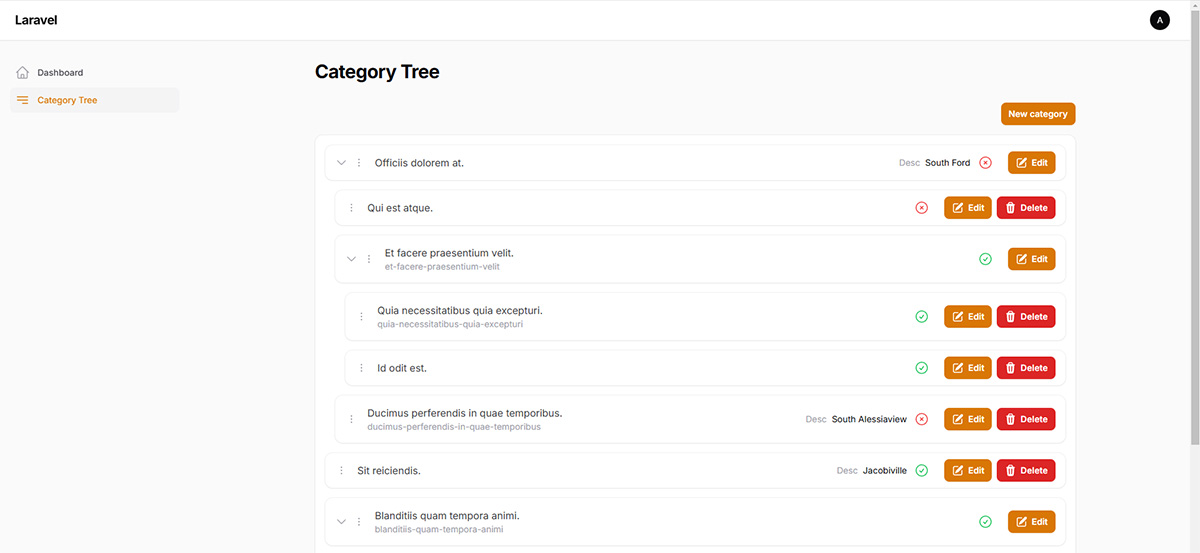Click the slug text et-facere-praesentium-velit

442,267
